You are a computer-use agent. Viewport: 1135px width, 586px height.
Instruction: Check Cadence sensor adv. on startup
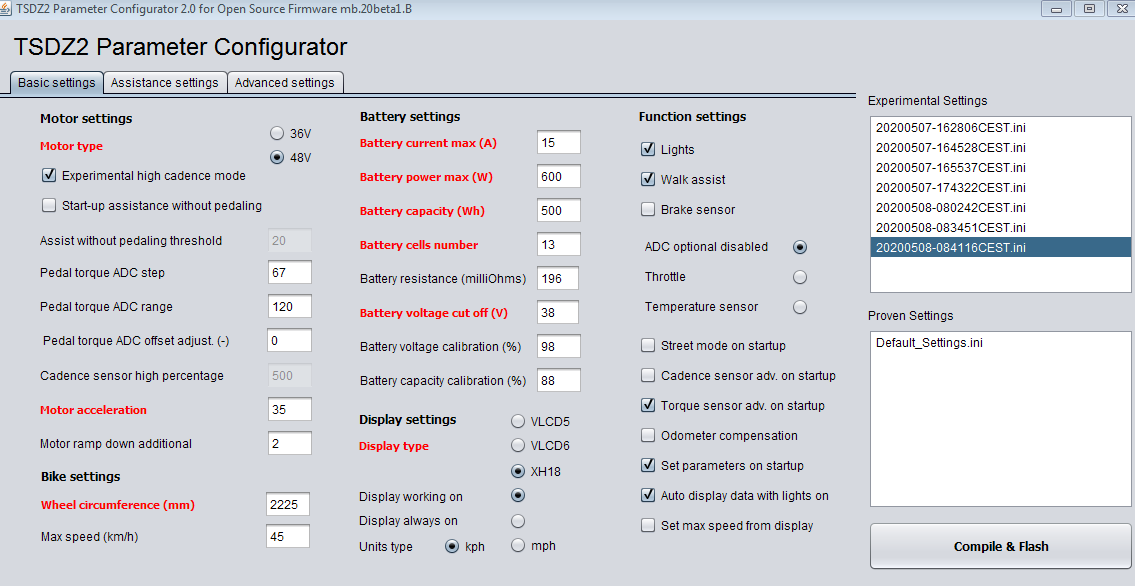pyautogui.click(x=648, y=375)
